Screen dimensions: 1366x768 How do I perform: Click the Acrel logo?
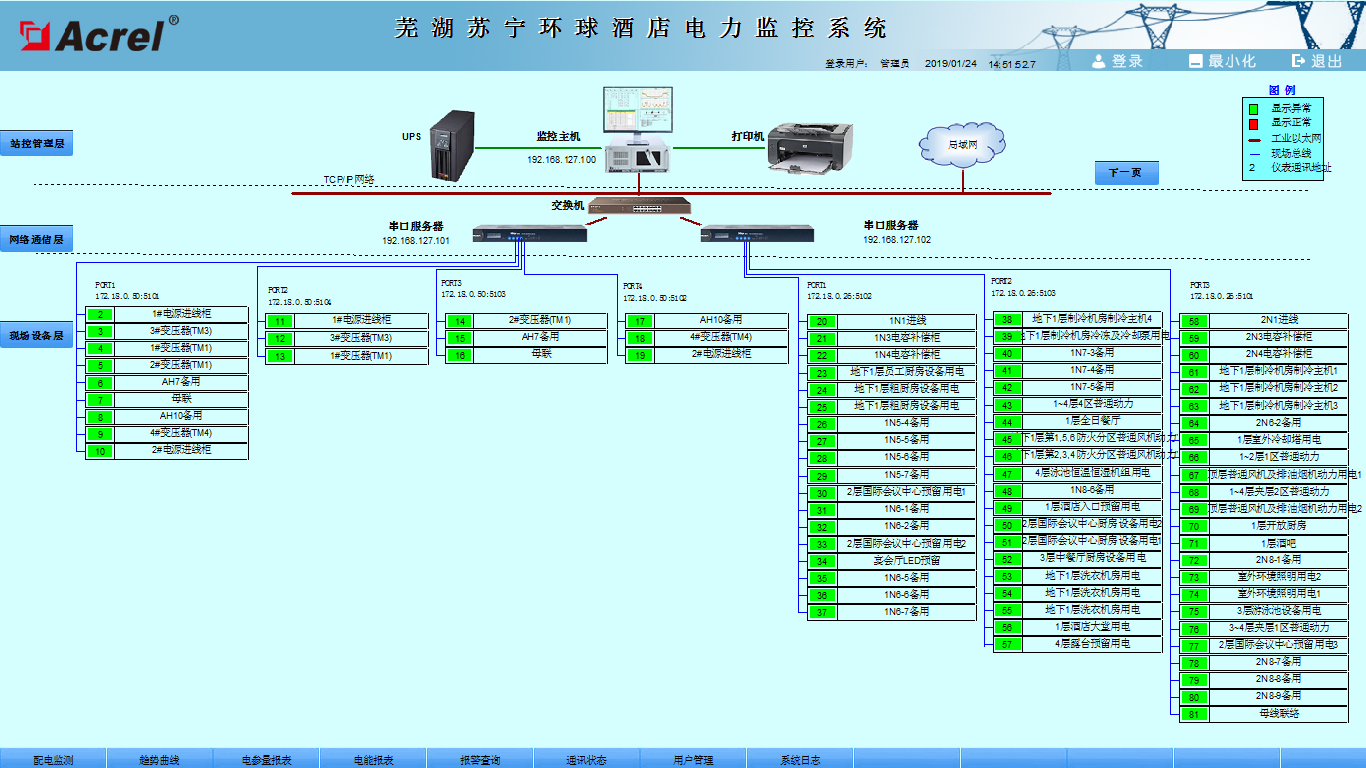pyautogui.click(x=95, y=35)
